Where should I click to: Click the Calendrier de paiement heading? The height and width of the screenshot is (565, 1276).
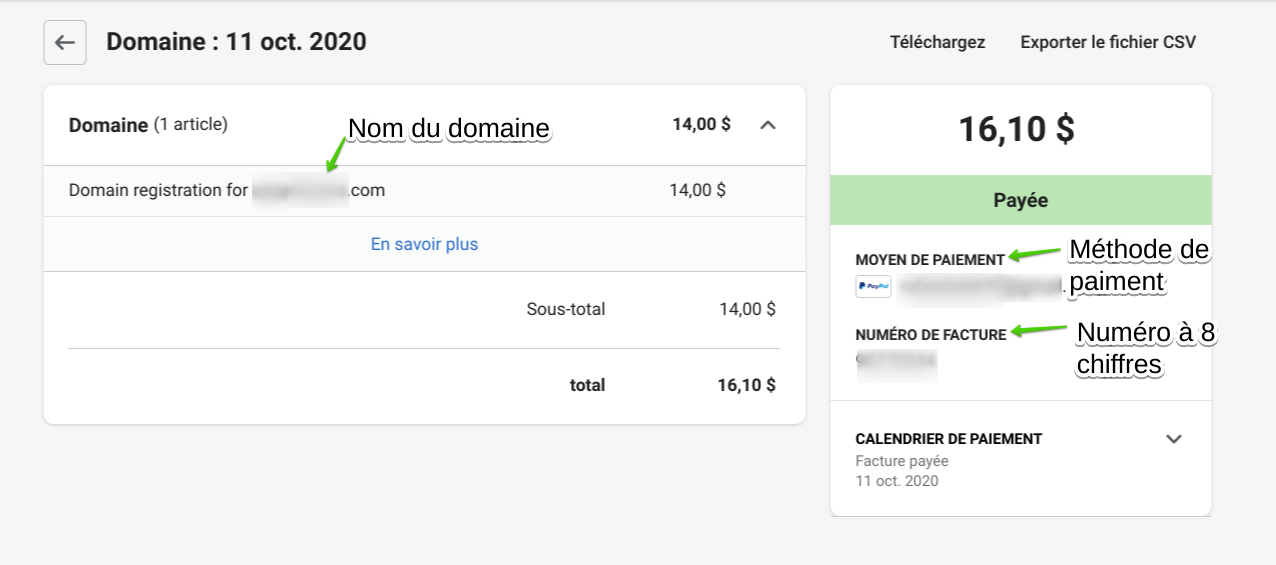(948, 439)
